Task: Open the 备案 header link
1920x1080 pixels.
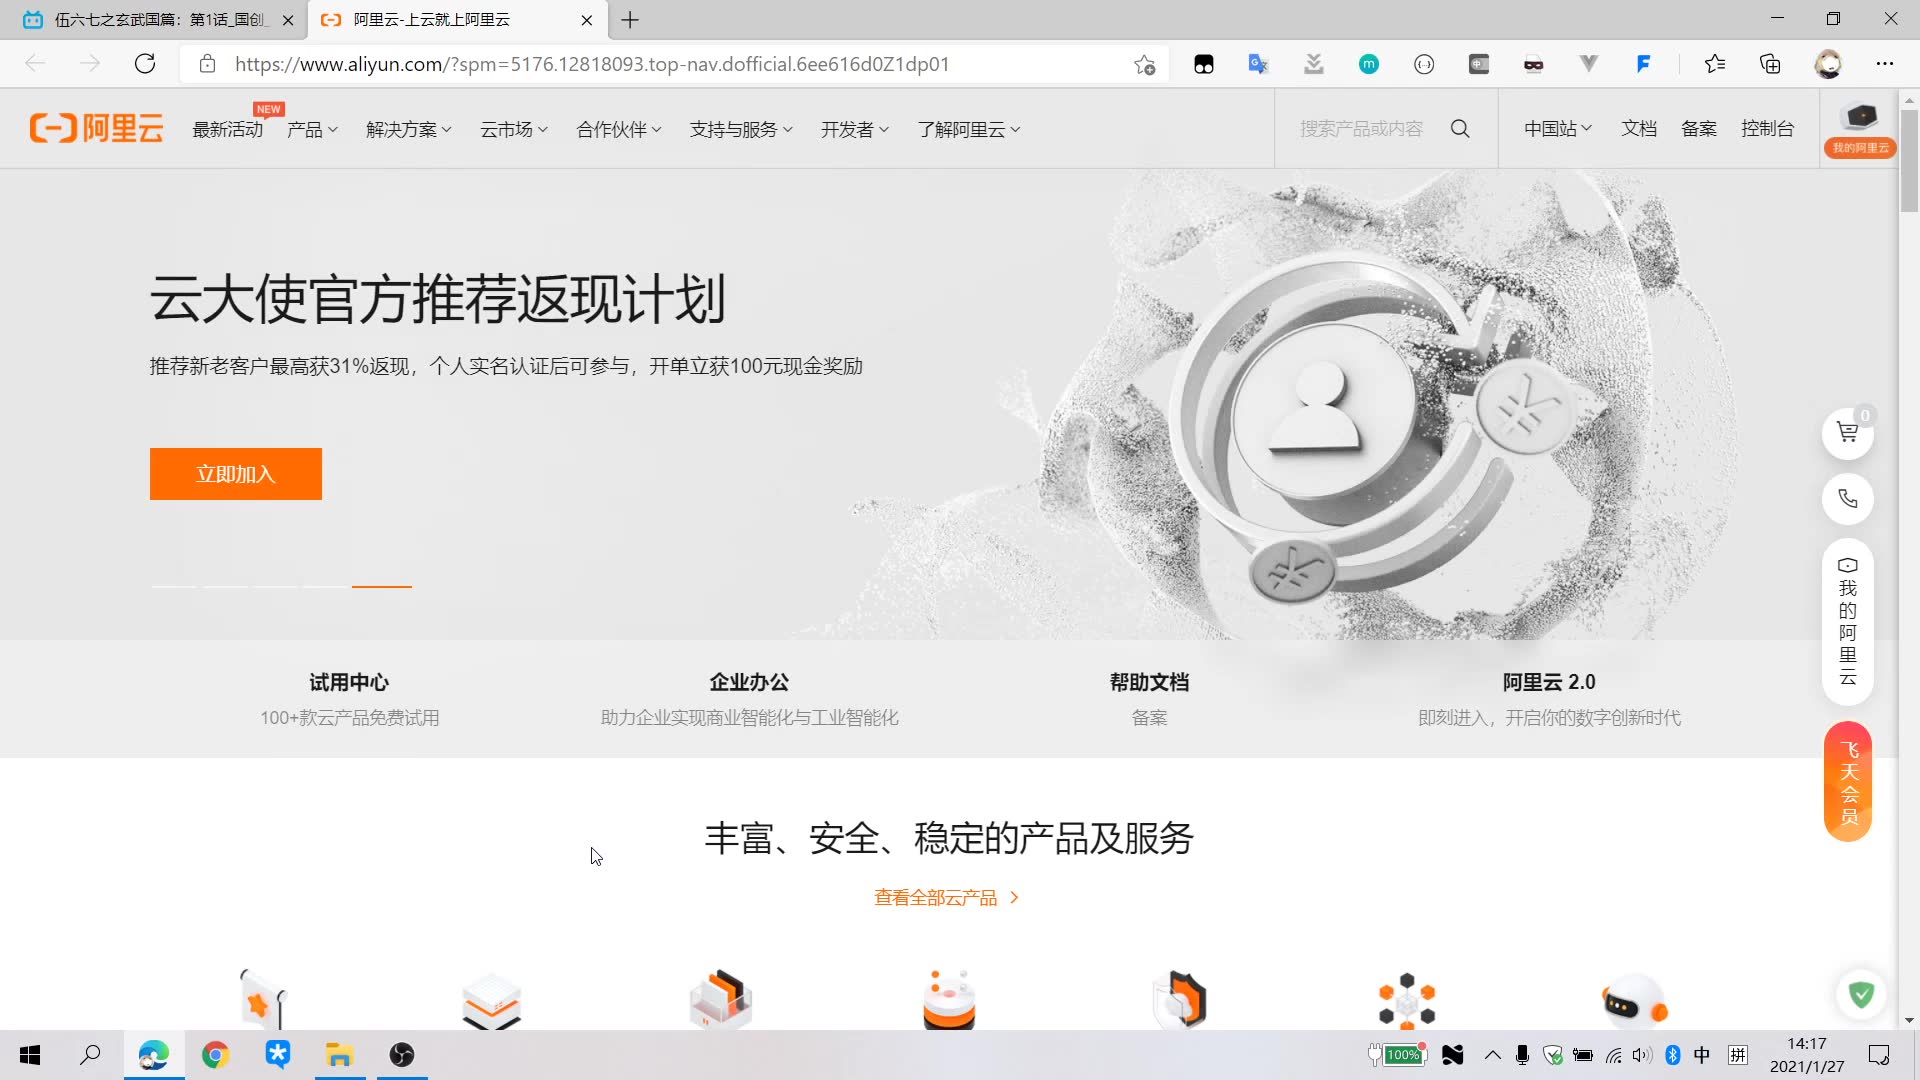Action: [1699, 129]
